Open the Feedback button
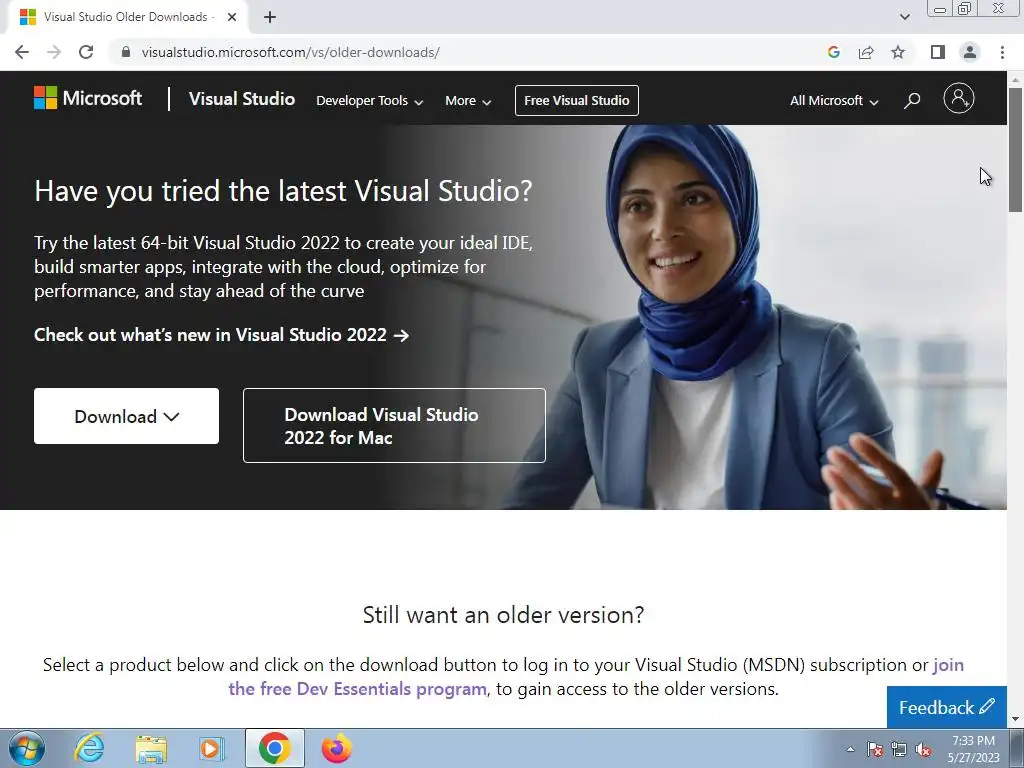 [947, 707]
